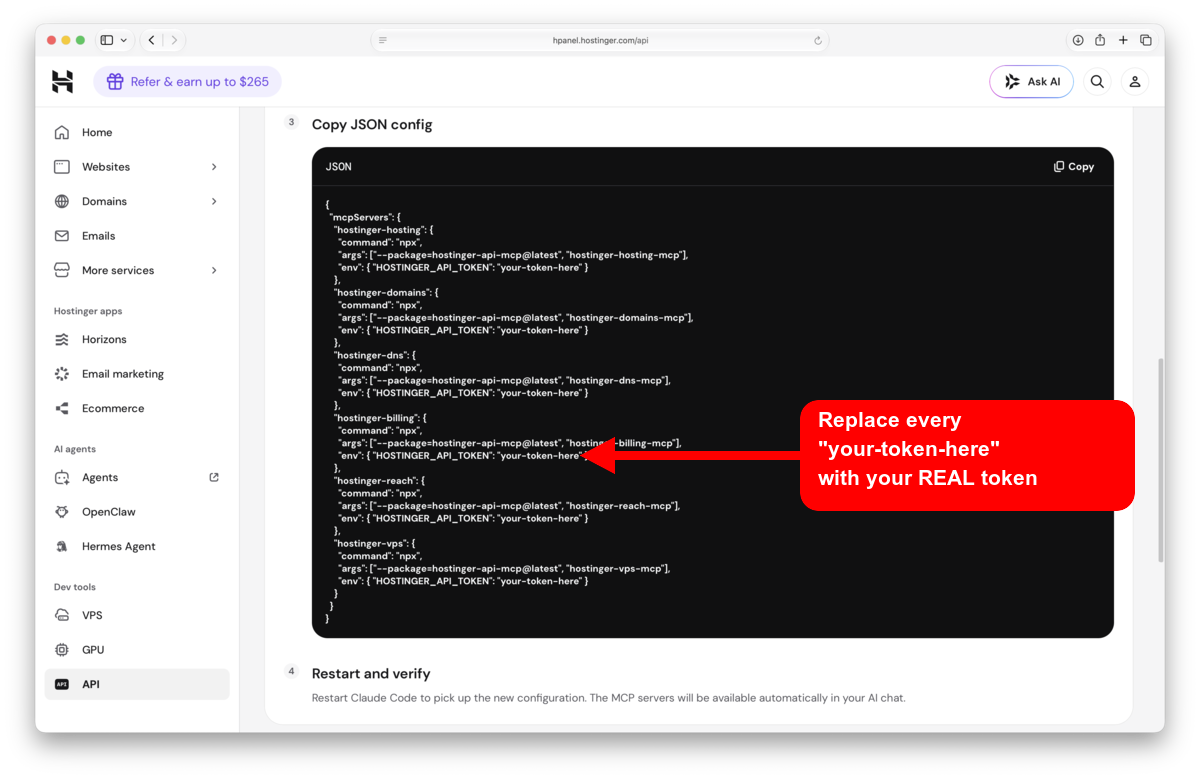Open GPU under Dev tools
The height and width of the screenshot is (779, 1200).
click(137, 650)
